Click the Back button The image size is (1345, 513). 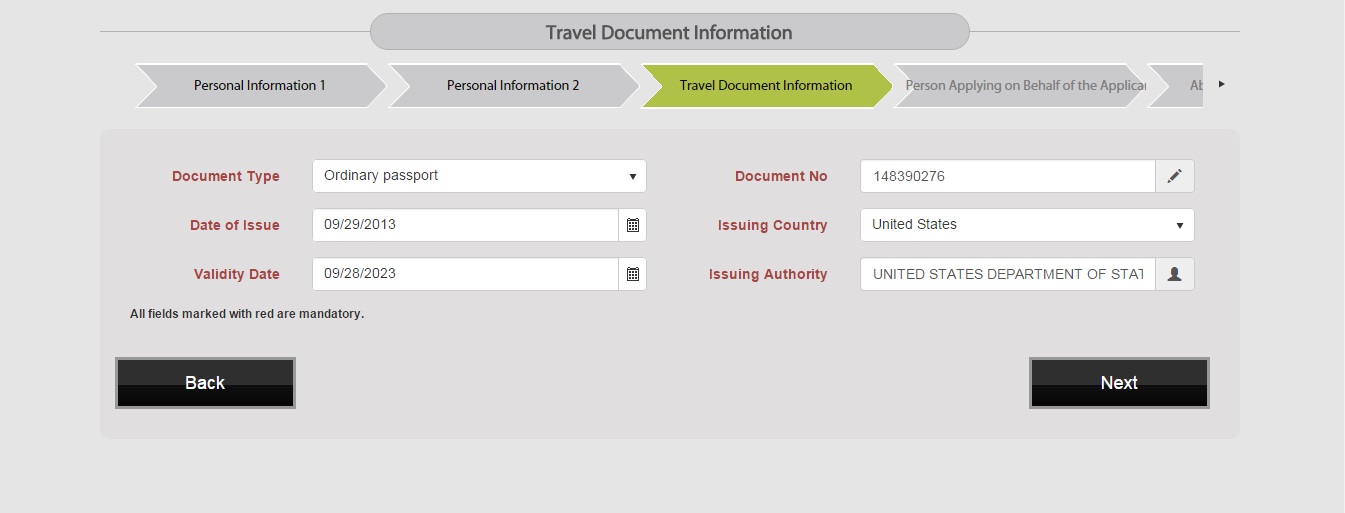(x=205, y=383)
